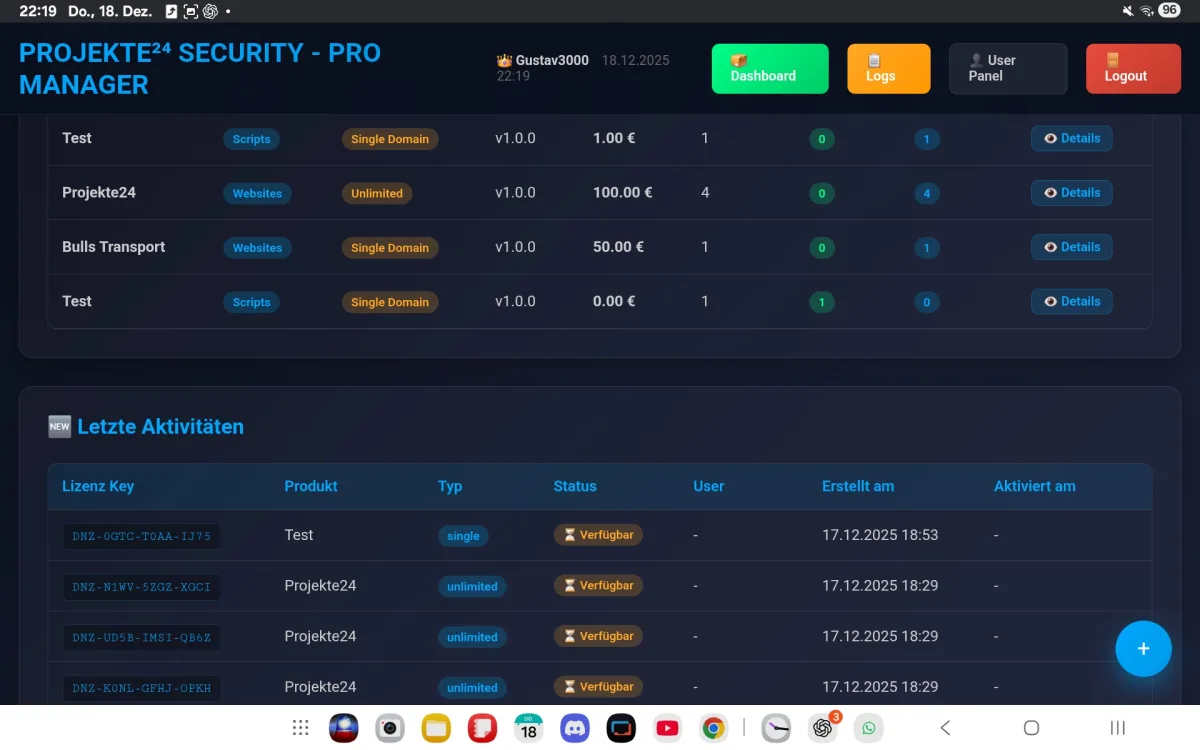Open the Calendar app showing 18
This screenshot has width=1200, height=750.
pyautogui.click(x=529, y=728)
